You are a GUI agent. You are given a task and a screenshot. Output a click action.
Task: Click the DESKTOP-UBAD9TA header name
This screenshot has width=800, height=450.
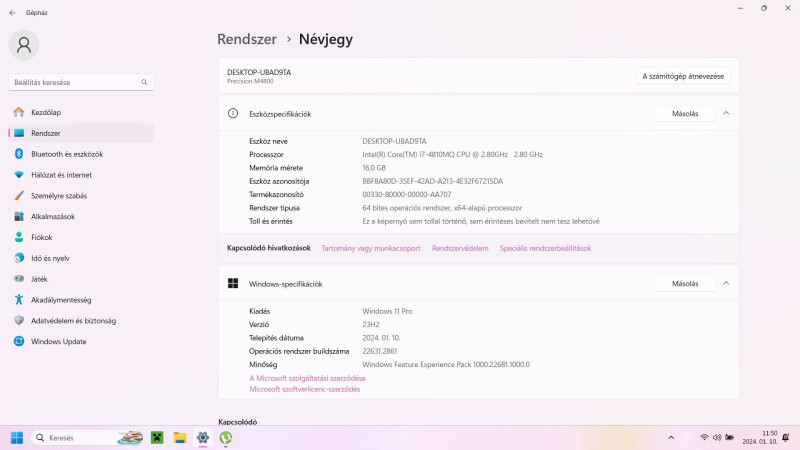[x=259, y=72]
